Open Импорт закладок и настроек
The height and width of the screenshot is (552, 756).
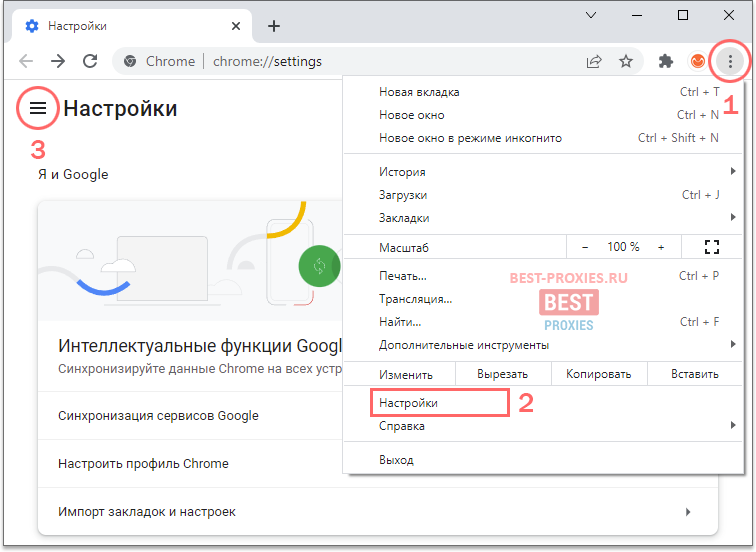378,512
